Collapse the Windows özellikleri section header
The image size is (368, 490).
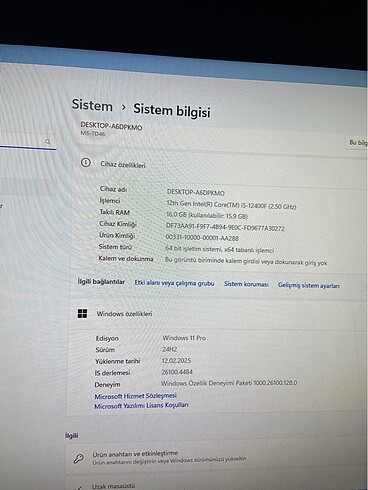click(x=218, y=314)
